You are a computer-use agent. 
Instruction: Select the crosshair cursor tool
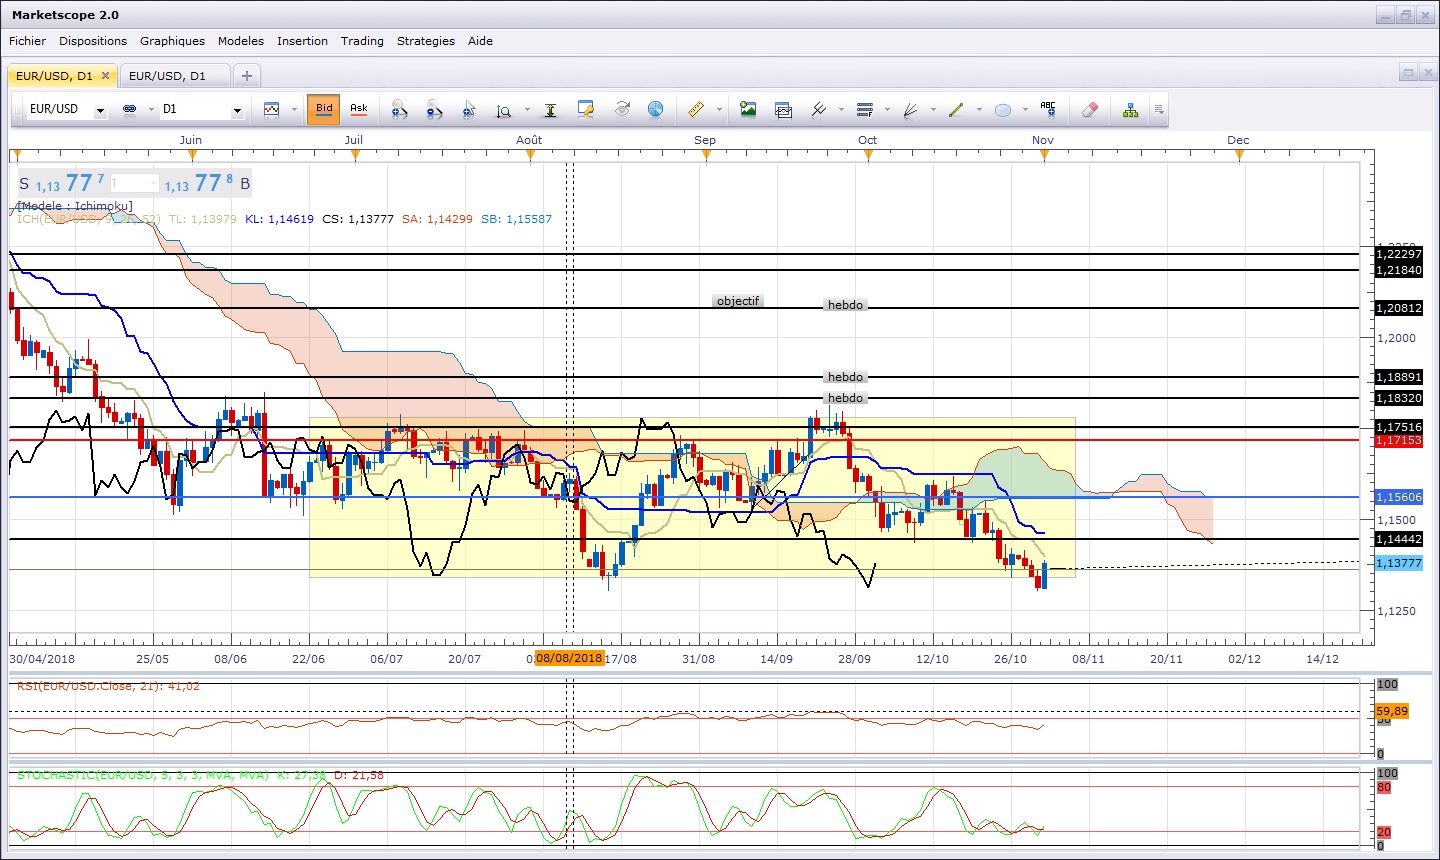click(469, 110)
